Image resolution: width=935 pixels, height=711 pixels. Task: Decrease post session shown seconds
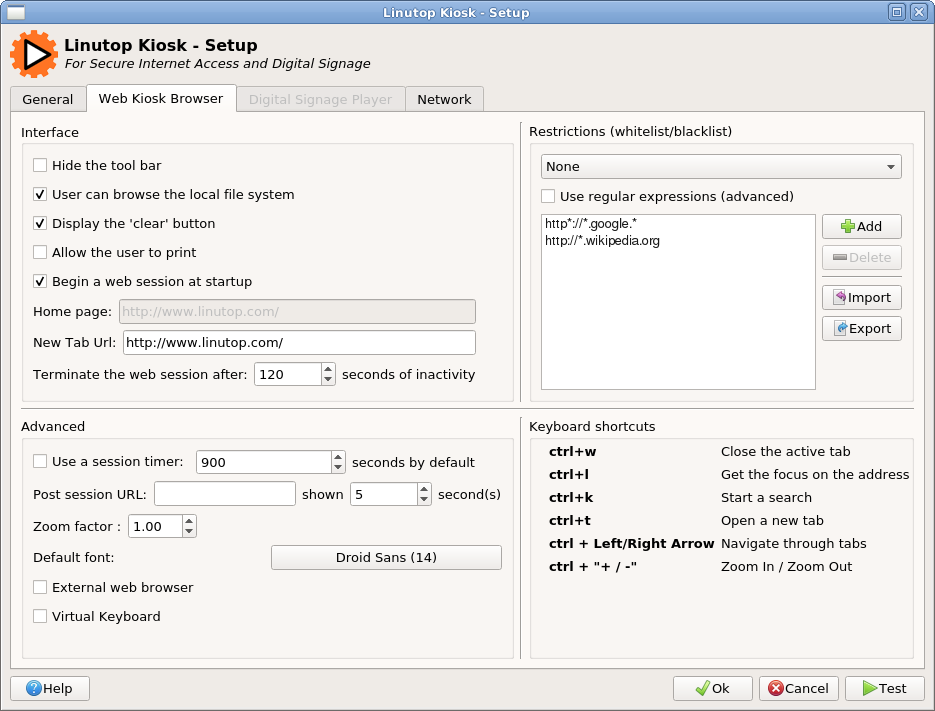coord(424,499)
